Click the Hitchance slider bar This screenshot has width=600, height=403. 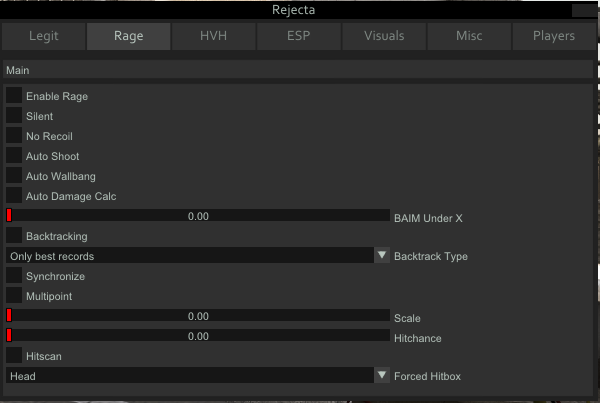point(198,336)
